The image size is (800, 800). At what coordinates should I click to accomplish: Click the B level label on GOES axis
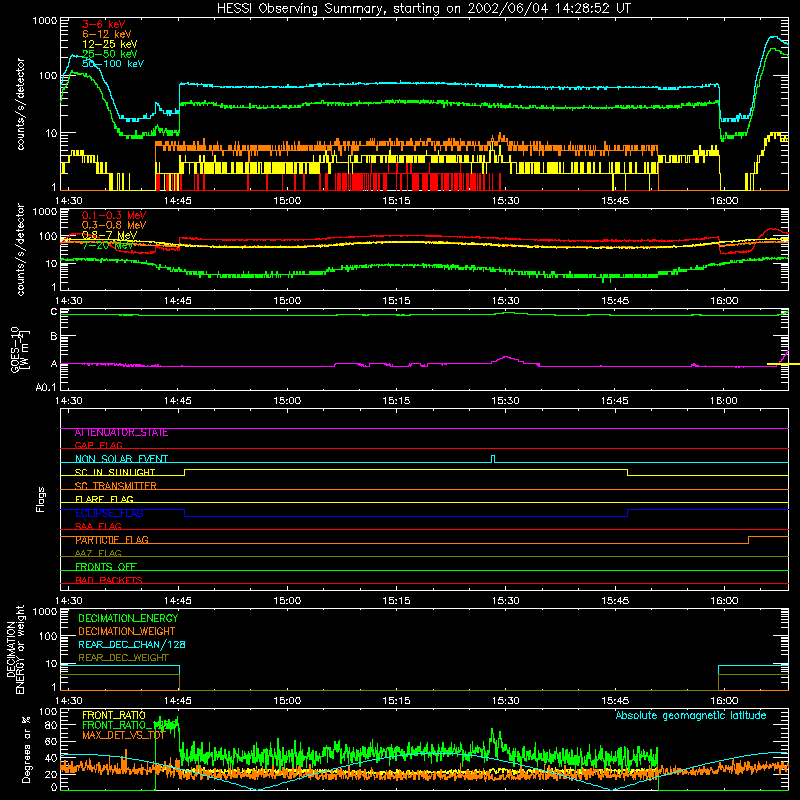(54, 337)
